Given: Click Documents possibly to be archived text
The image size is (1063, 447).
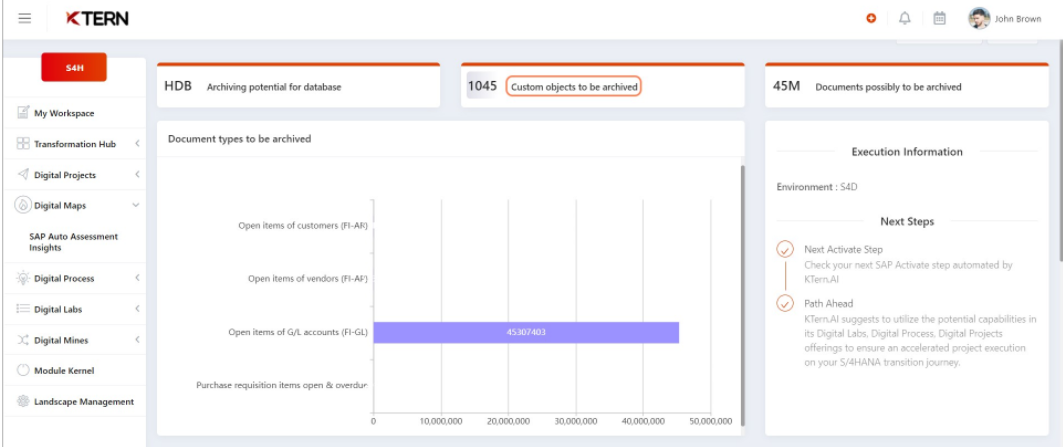Looking at the screenshot, I should 888,87.
